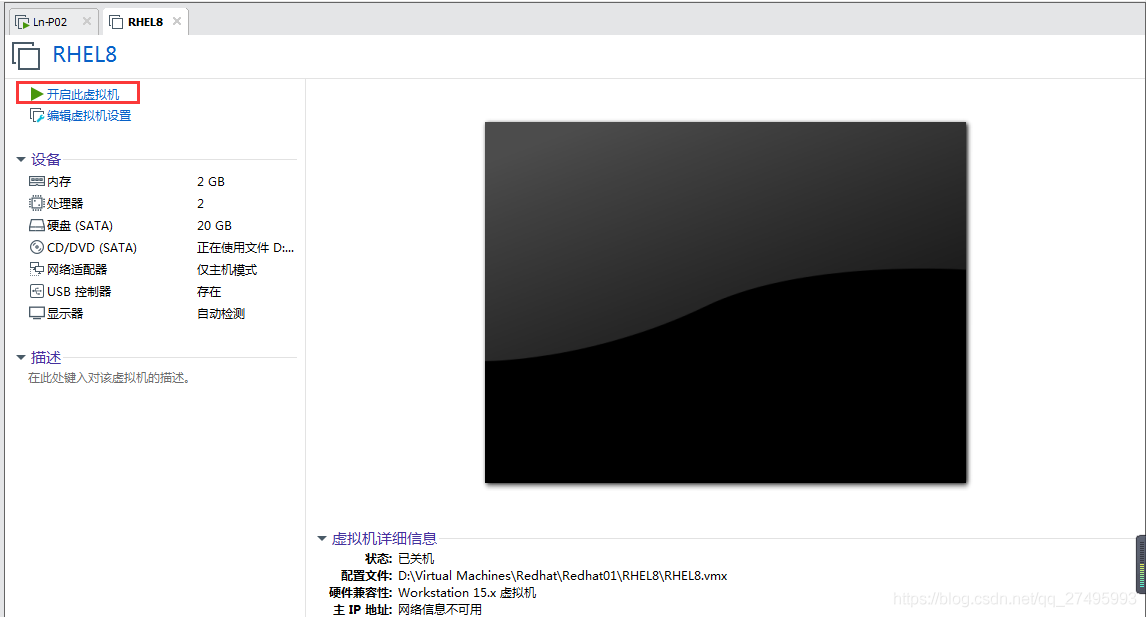The image size is (1146, 617).
Task: Click the processor count value 2
Action: 200,203
